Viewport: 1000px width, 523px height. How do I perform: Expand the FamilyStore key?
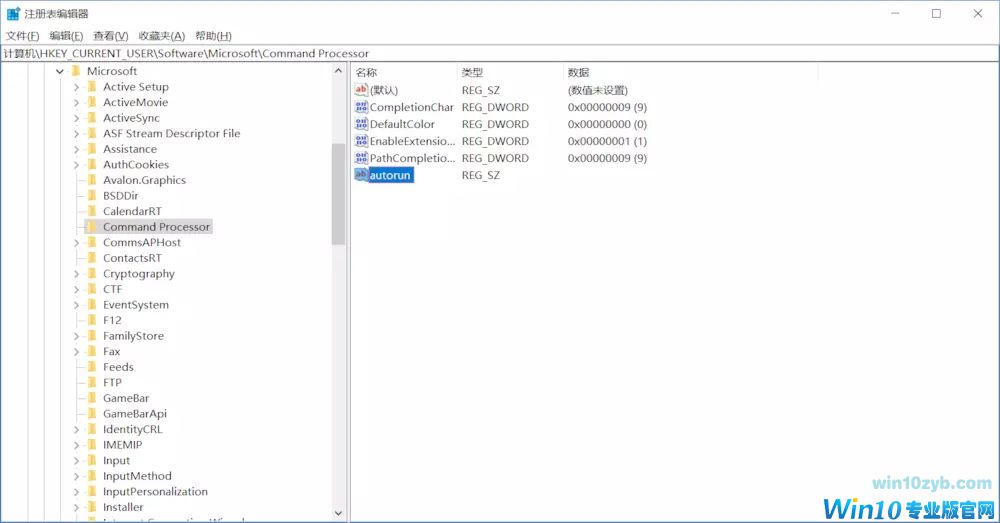pyautogui.click(x=76, y=336)
